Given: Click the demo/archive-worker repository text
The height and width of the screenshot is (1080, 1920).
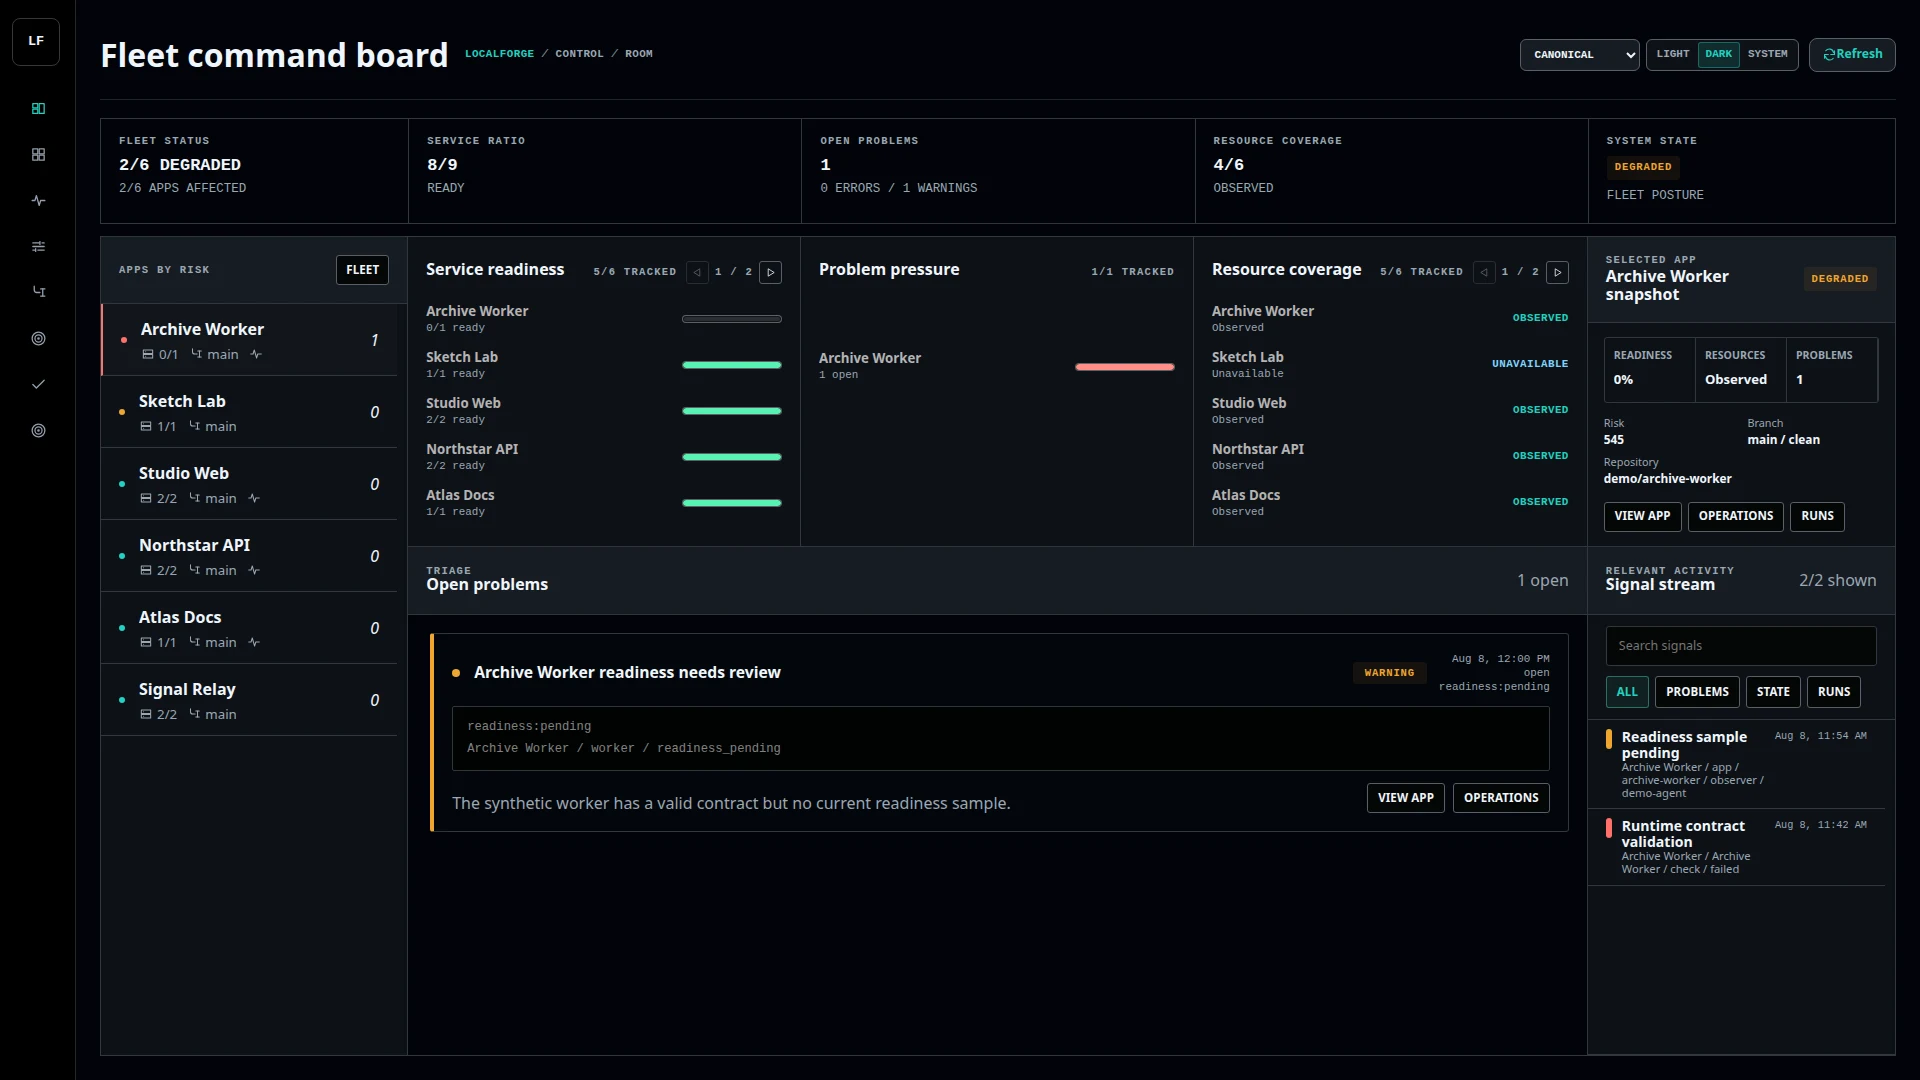Looking at the screenshot, I should coord(1667,479).
